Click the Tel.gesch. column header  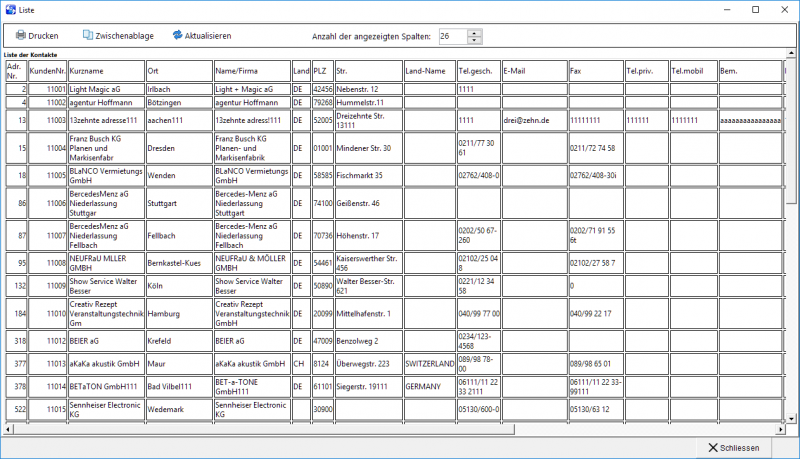pos(479,71)
